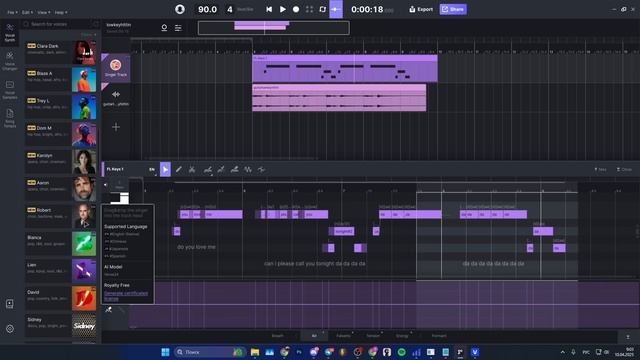
Task: Open the Vocal Samples sidebar panel
Action: [10, 89]
